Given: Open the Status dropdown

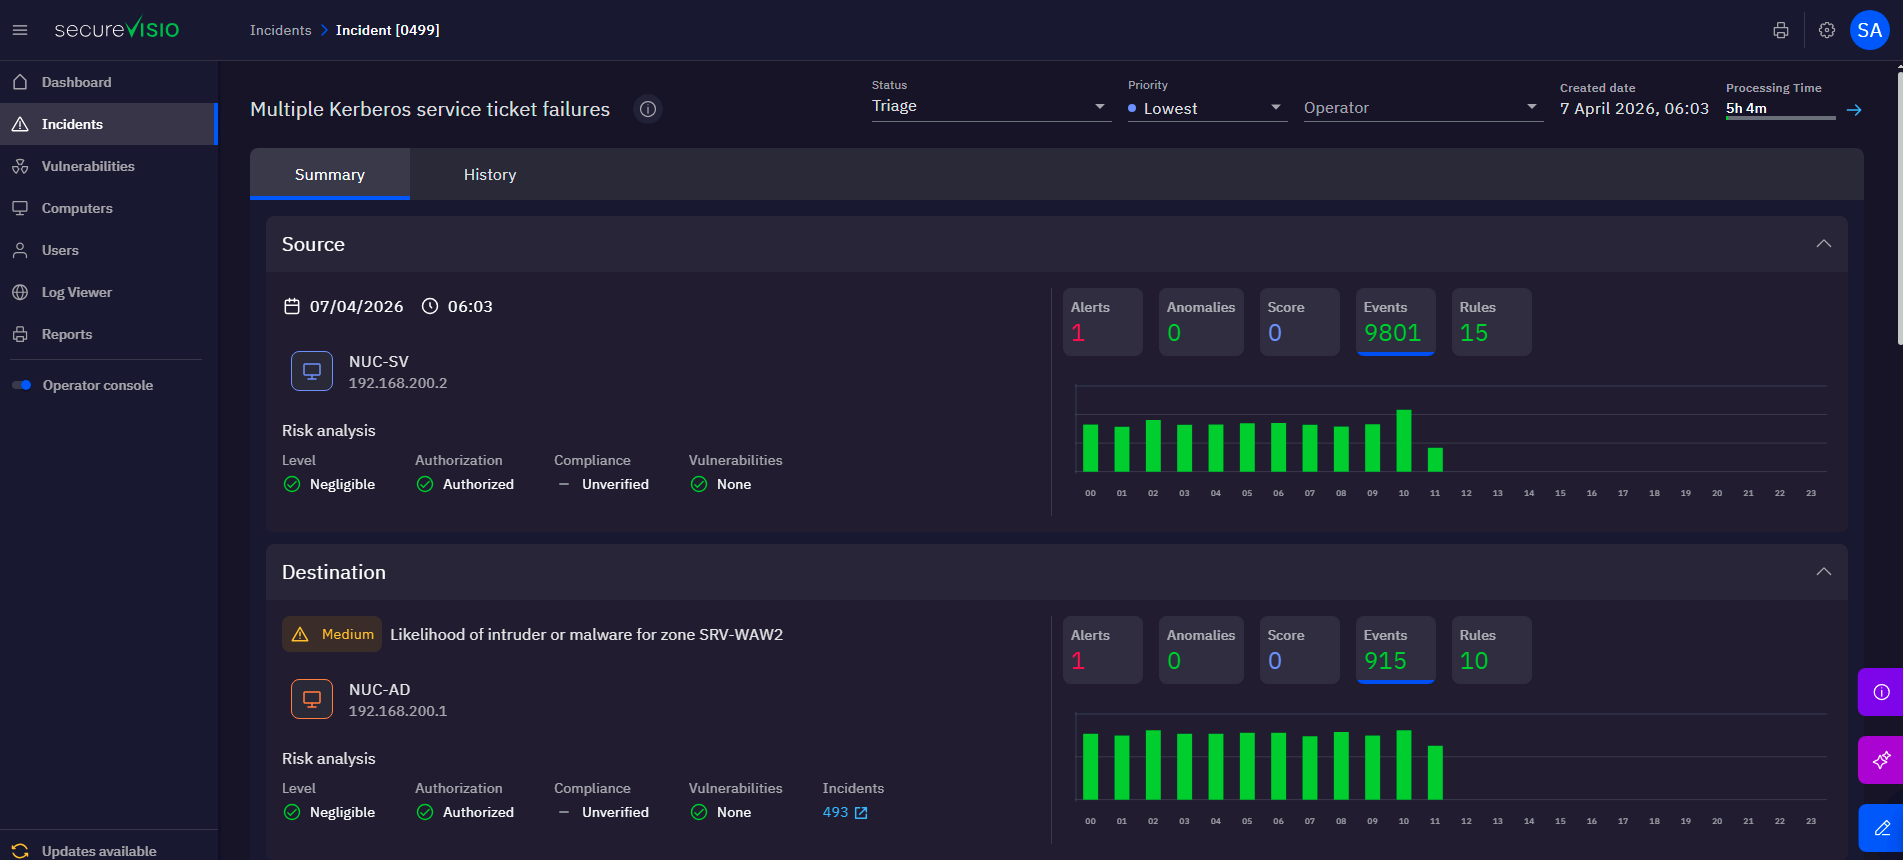Looking at the screenshot, I should [990, 106].
